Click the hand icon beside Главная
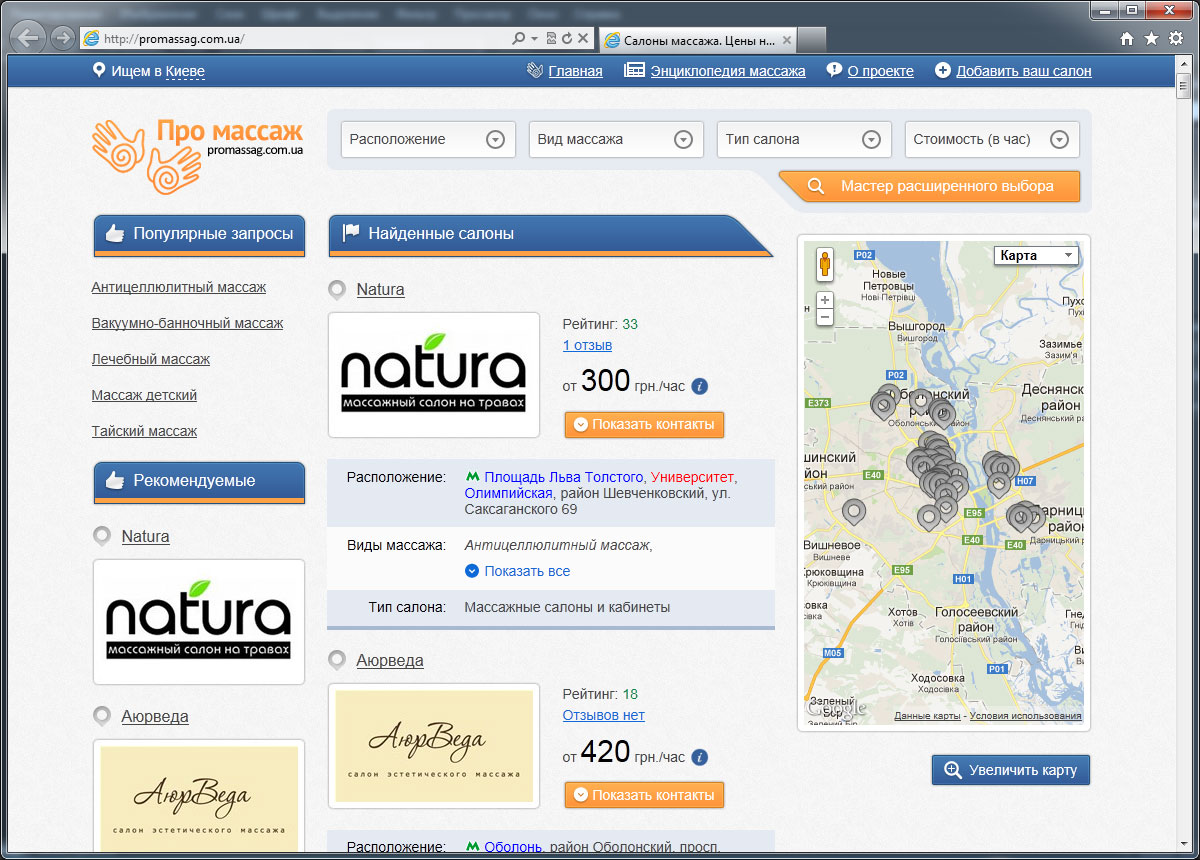This screenshot has width=1200, height=860. [x=535, y=71]
